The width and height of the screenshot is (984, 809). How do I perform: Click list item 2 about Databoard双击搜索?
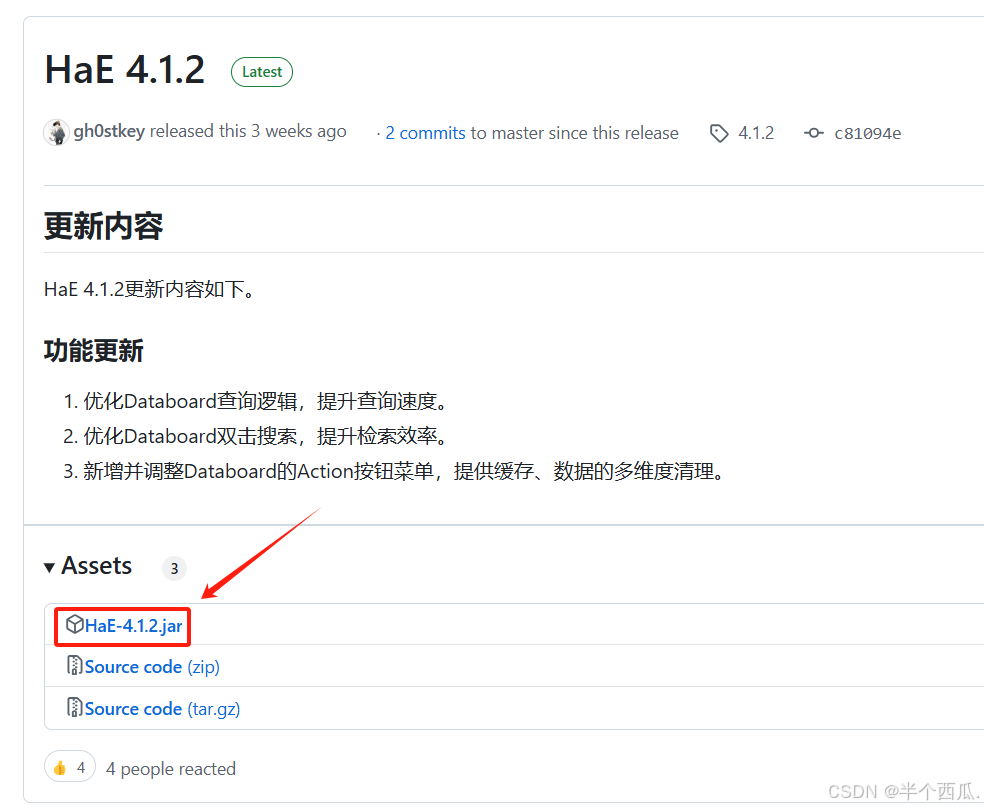(x=265, y=436)
